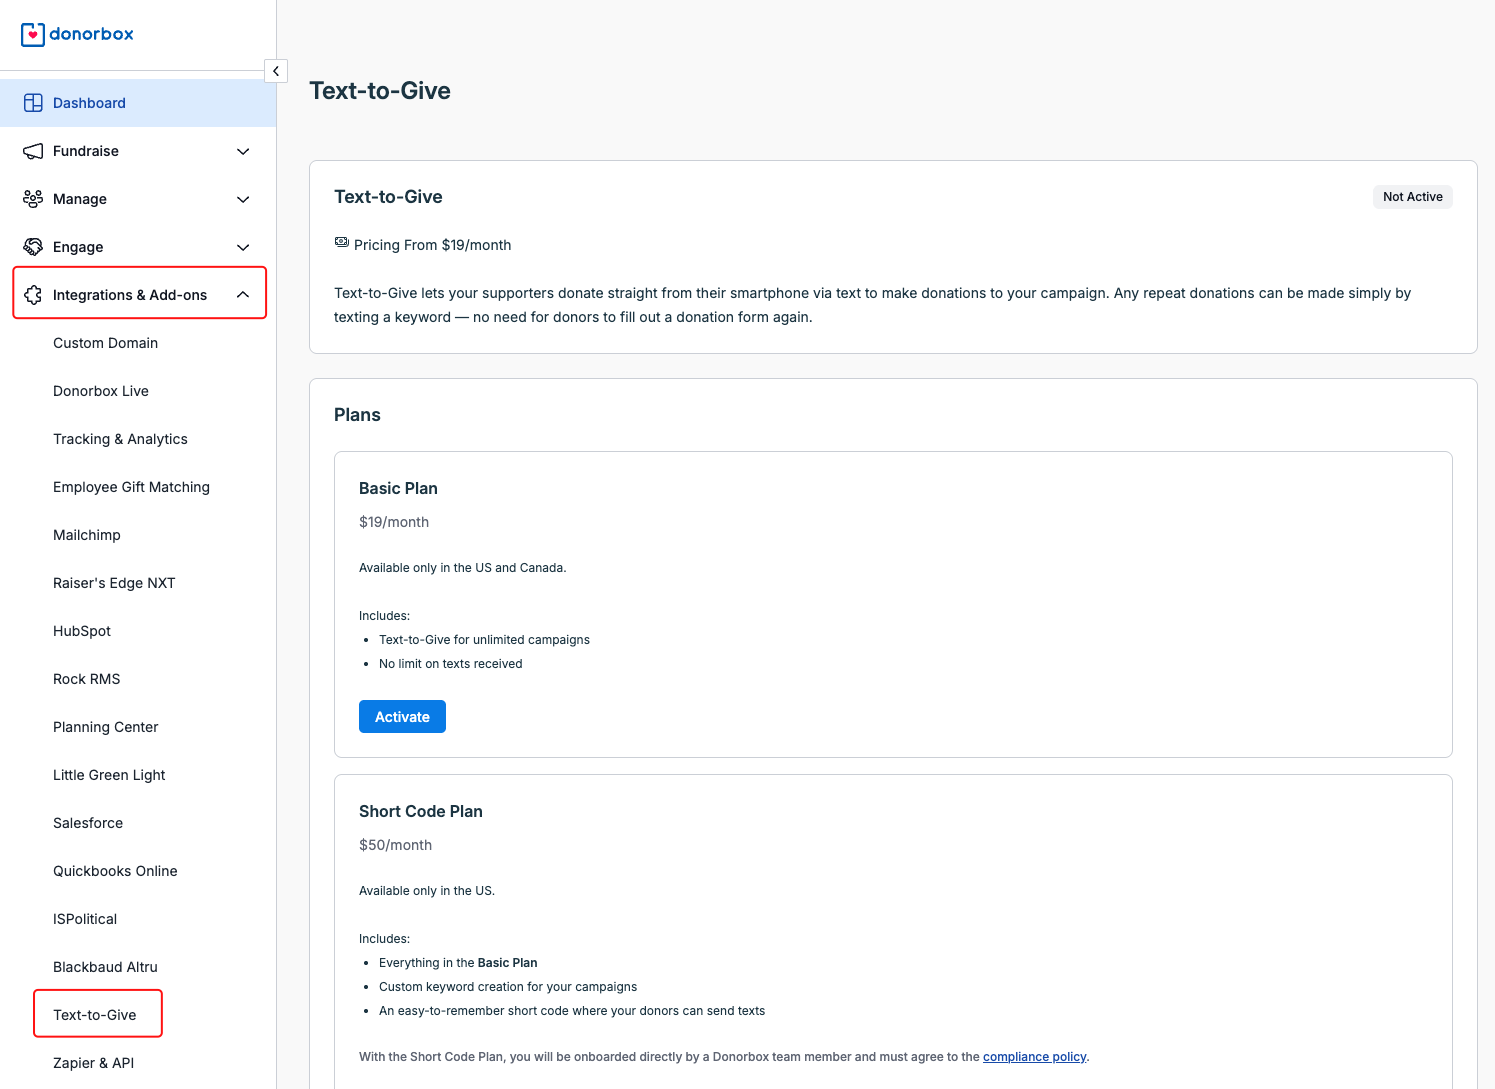The image size is (1495, 1089).
Task: Click 'Available only in the US and Canada.'
Action: (x=463, y=568)
